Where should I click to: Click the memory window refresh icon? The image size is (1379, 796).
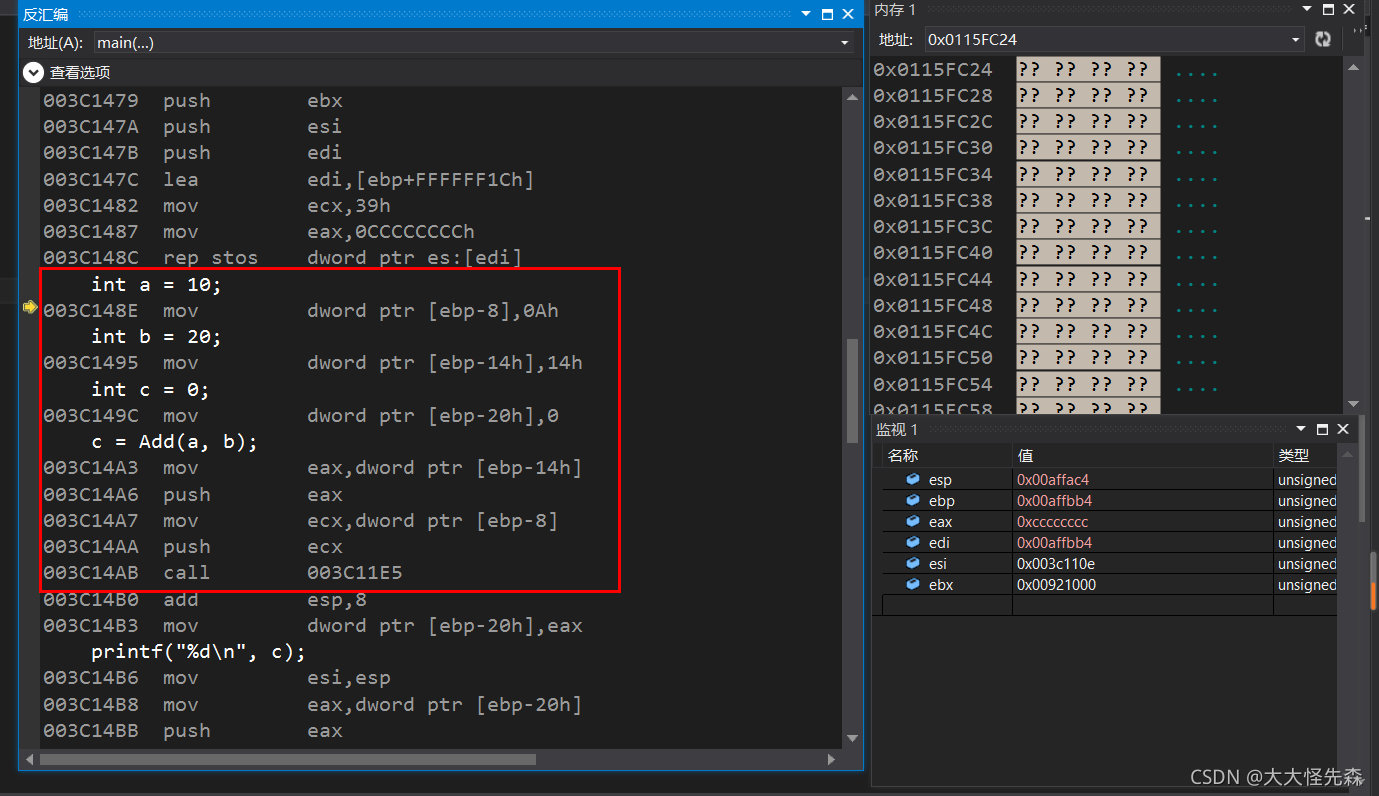click(x=1323, y=40)
